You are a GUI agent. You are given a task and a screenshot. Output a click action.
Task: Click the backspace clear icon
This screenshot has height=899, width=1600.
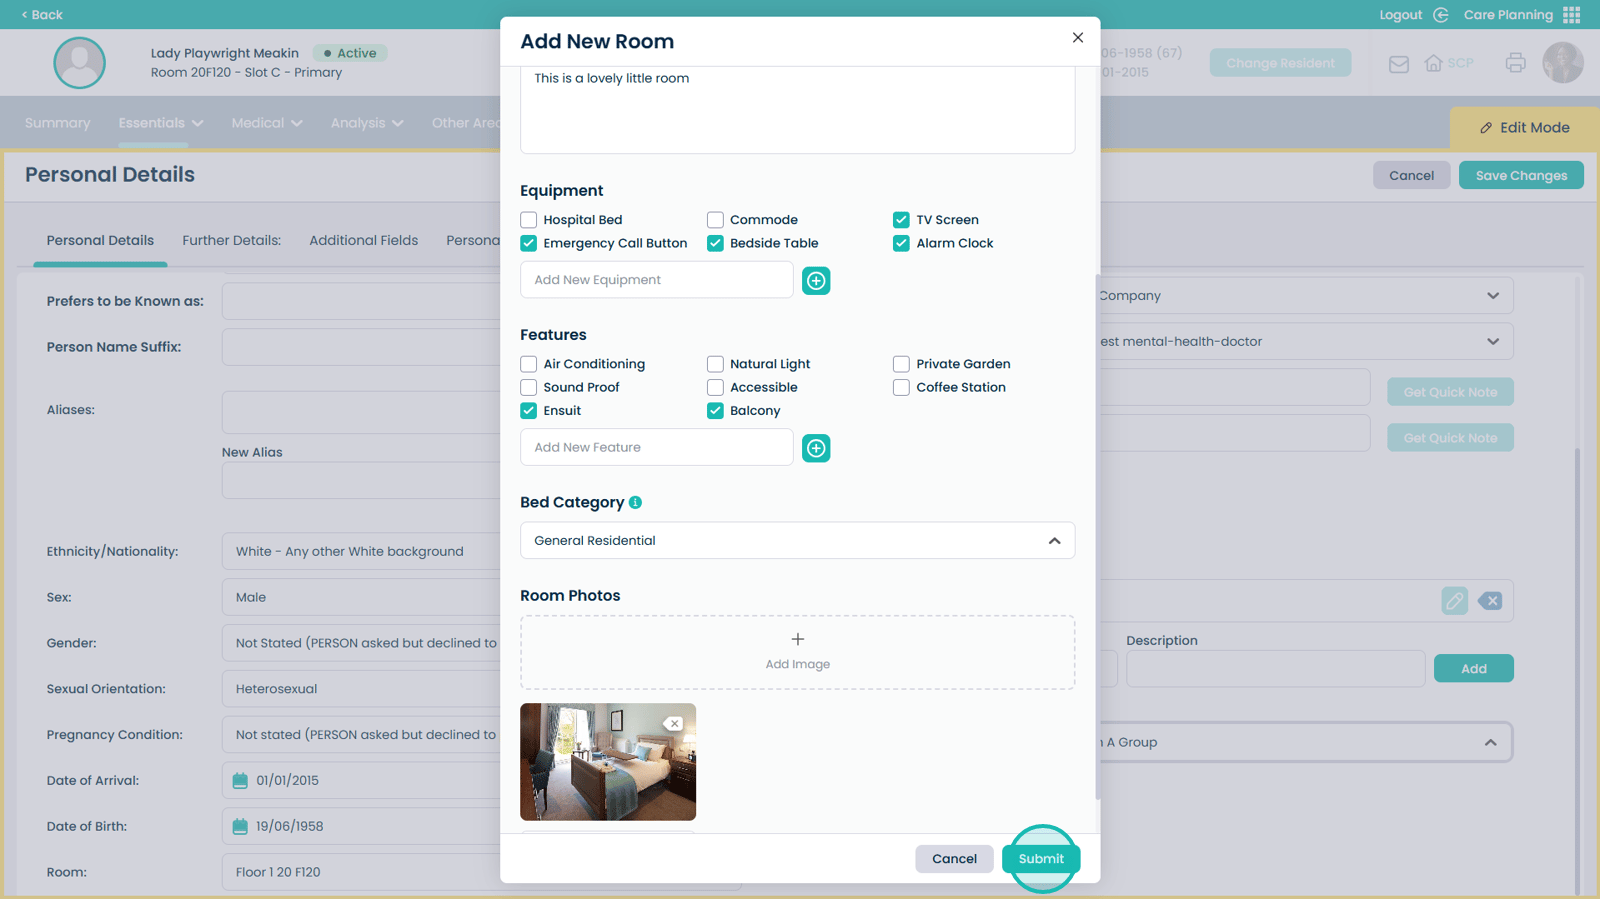[x=1490, y=601]
